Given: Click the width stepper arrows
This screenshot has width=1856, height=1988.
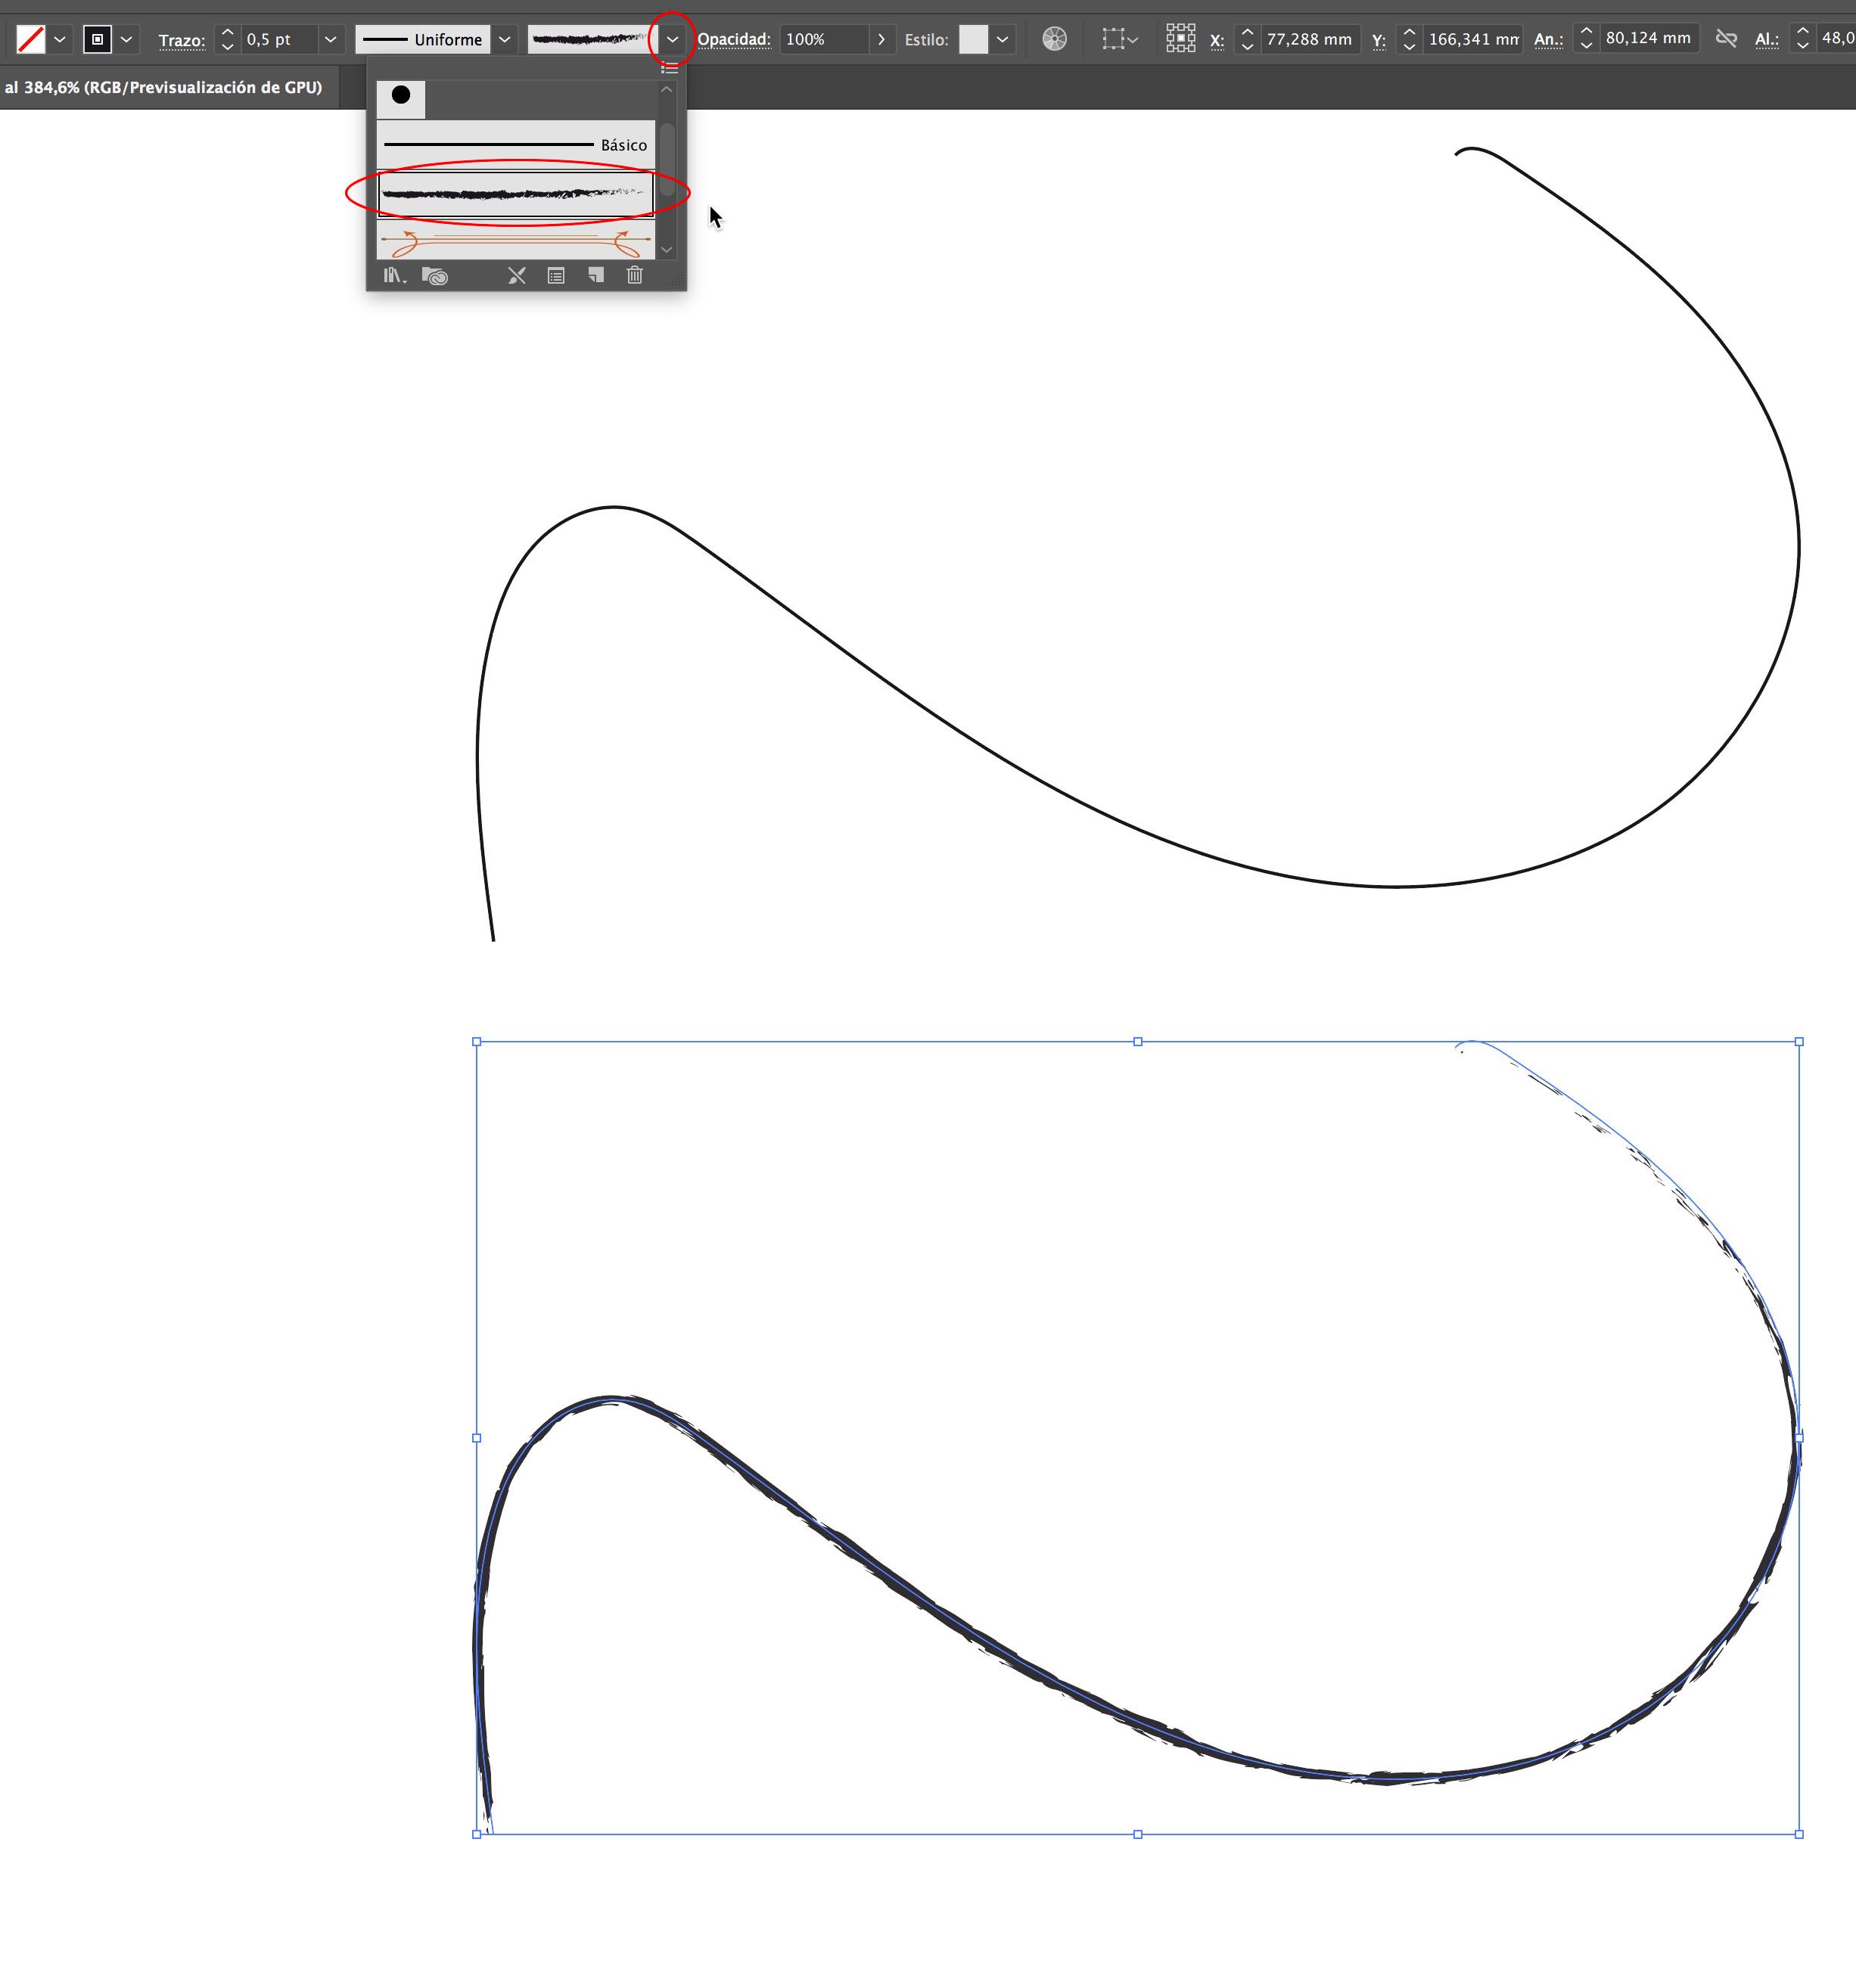Looking at the screenshot, I should (x=1586, y=39).
